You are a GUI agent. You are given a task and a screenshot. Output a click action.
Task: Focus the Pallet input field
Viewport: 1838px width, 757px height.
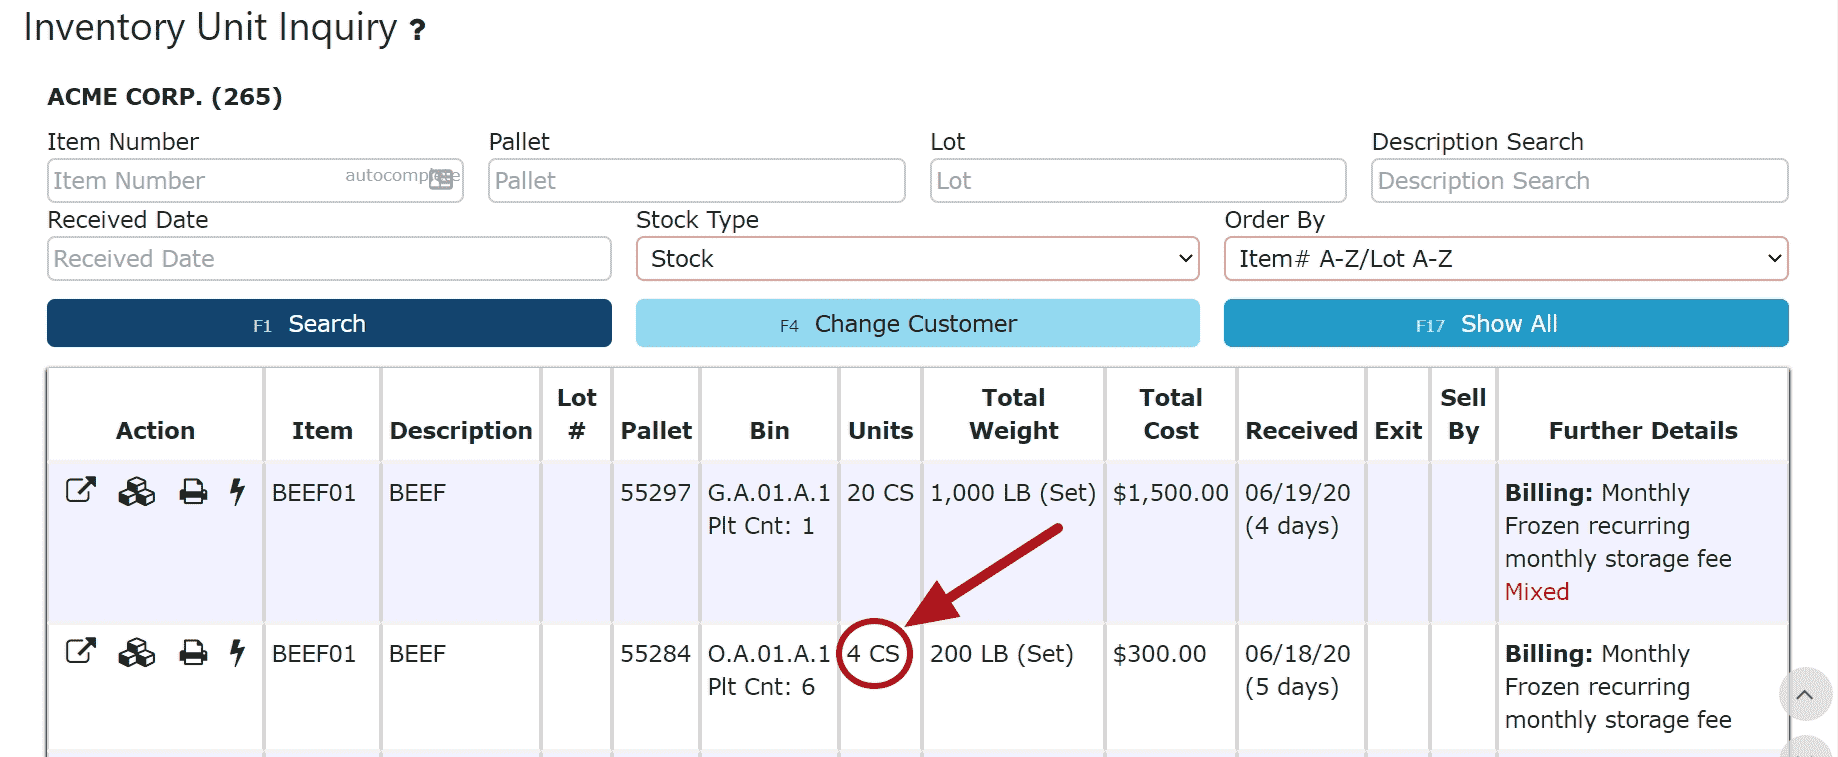point(696,181)
